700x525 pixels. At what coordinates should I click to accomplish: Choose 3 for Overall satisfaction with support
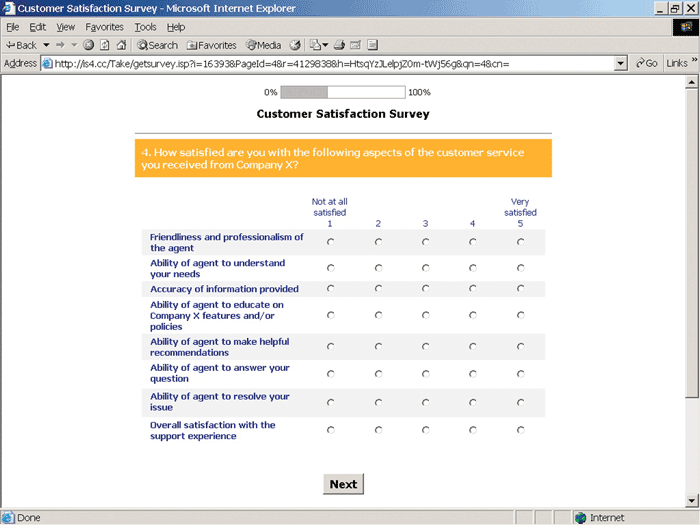pyautogui.click(x=425, y=430)
